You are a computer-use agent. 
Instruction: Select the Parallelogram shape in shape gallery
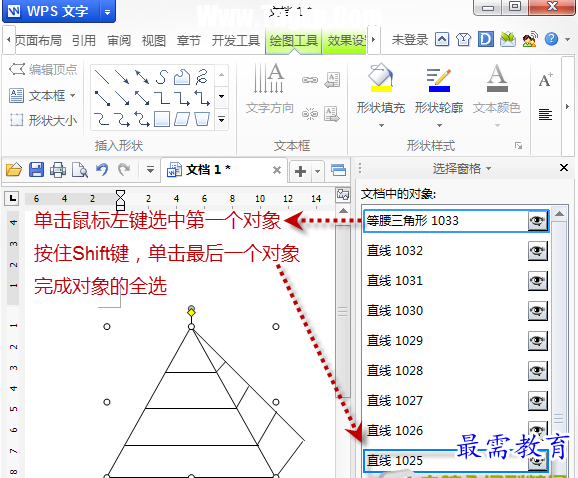coord(182,119)
